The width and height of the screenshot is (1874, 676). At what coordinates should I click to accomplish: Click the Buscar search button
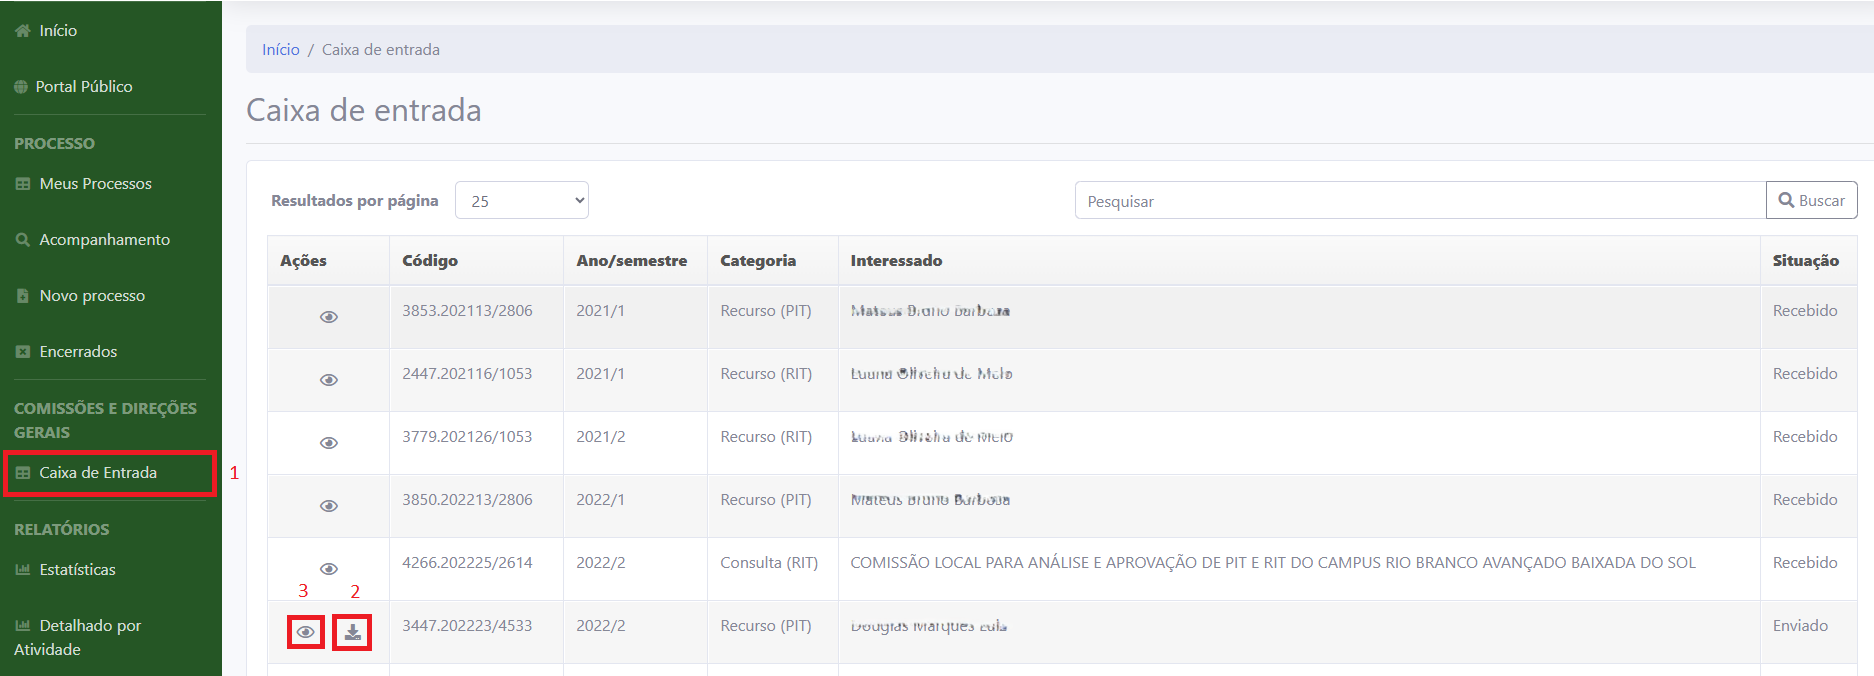pos(1811,201)
